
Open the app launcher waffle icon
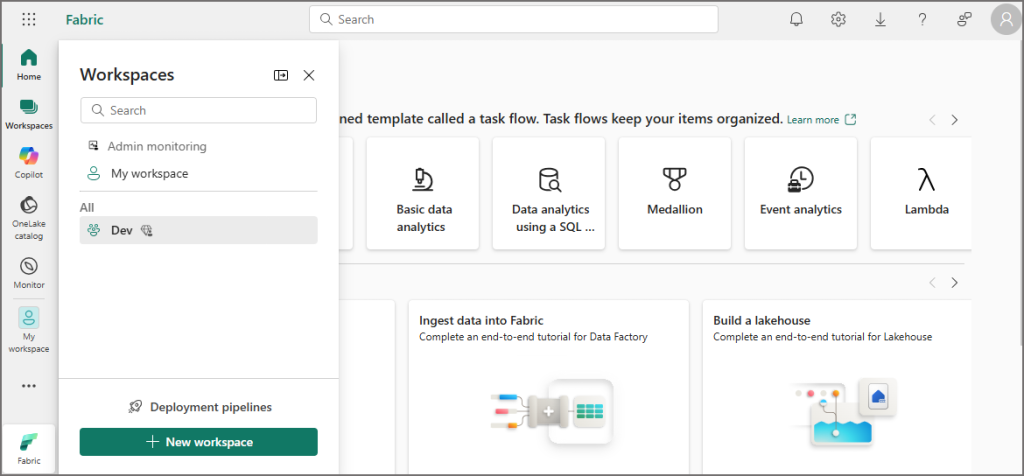pos(29,19)
